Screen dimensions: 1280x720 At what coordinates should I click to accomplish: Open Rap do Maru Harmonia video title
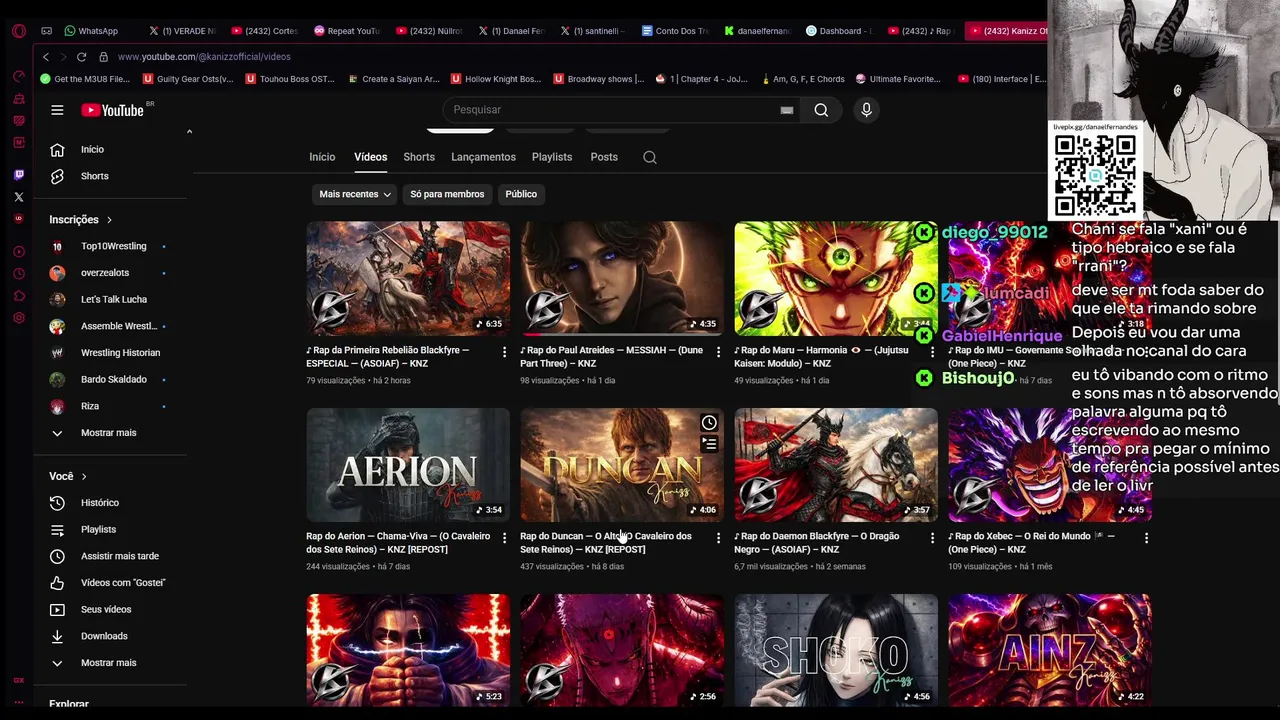[821, 357]
